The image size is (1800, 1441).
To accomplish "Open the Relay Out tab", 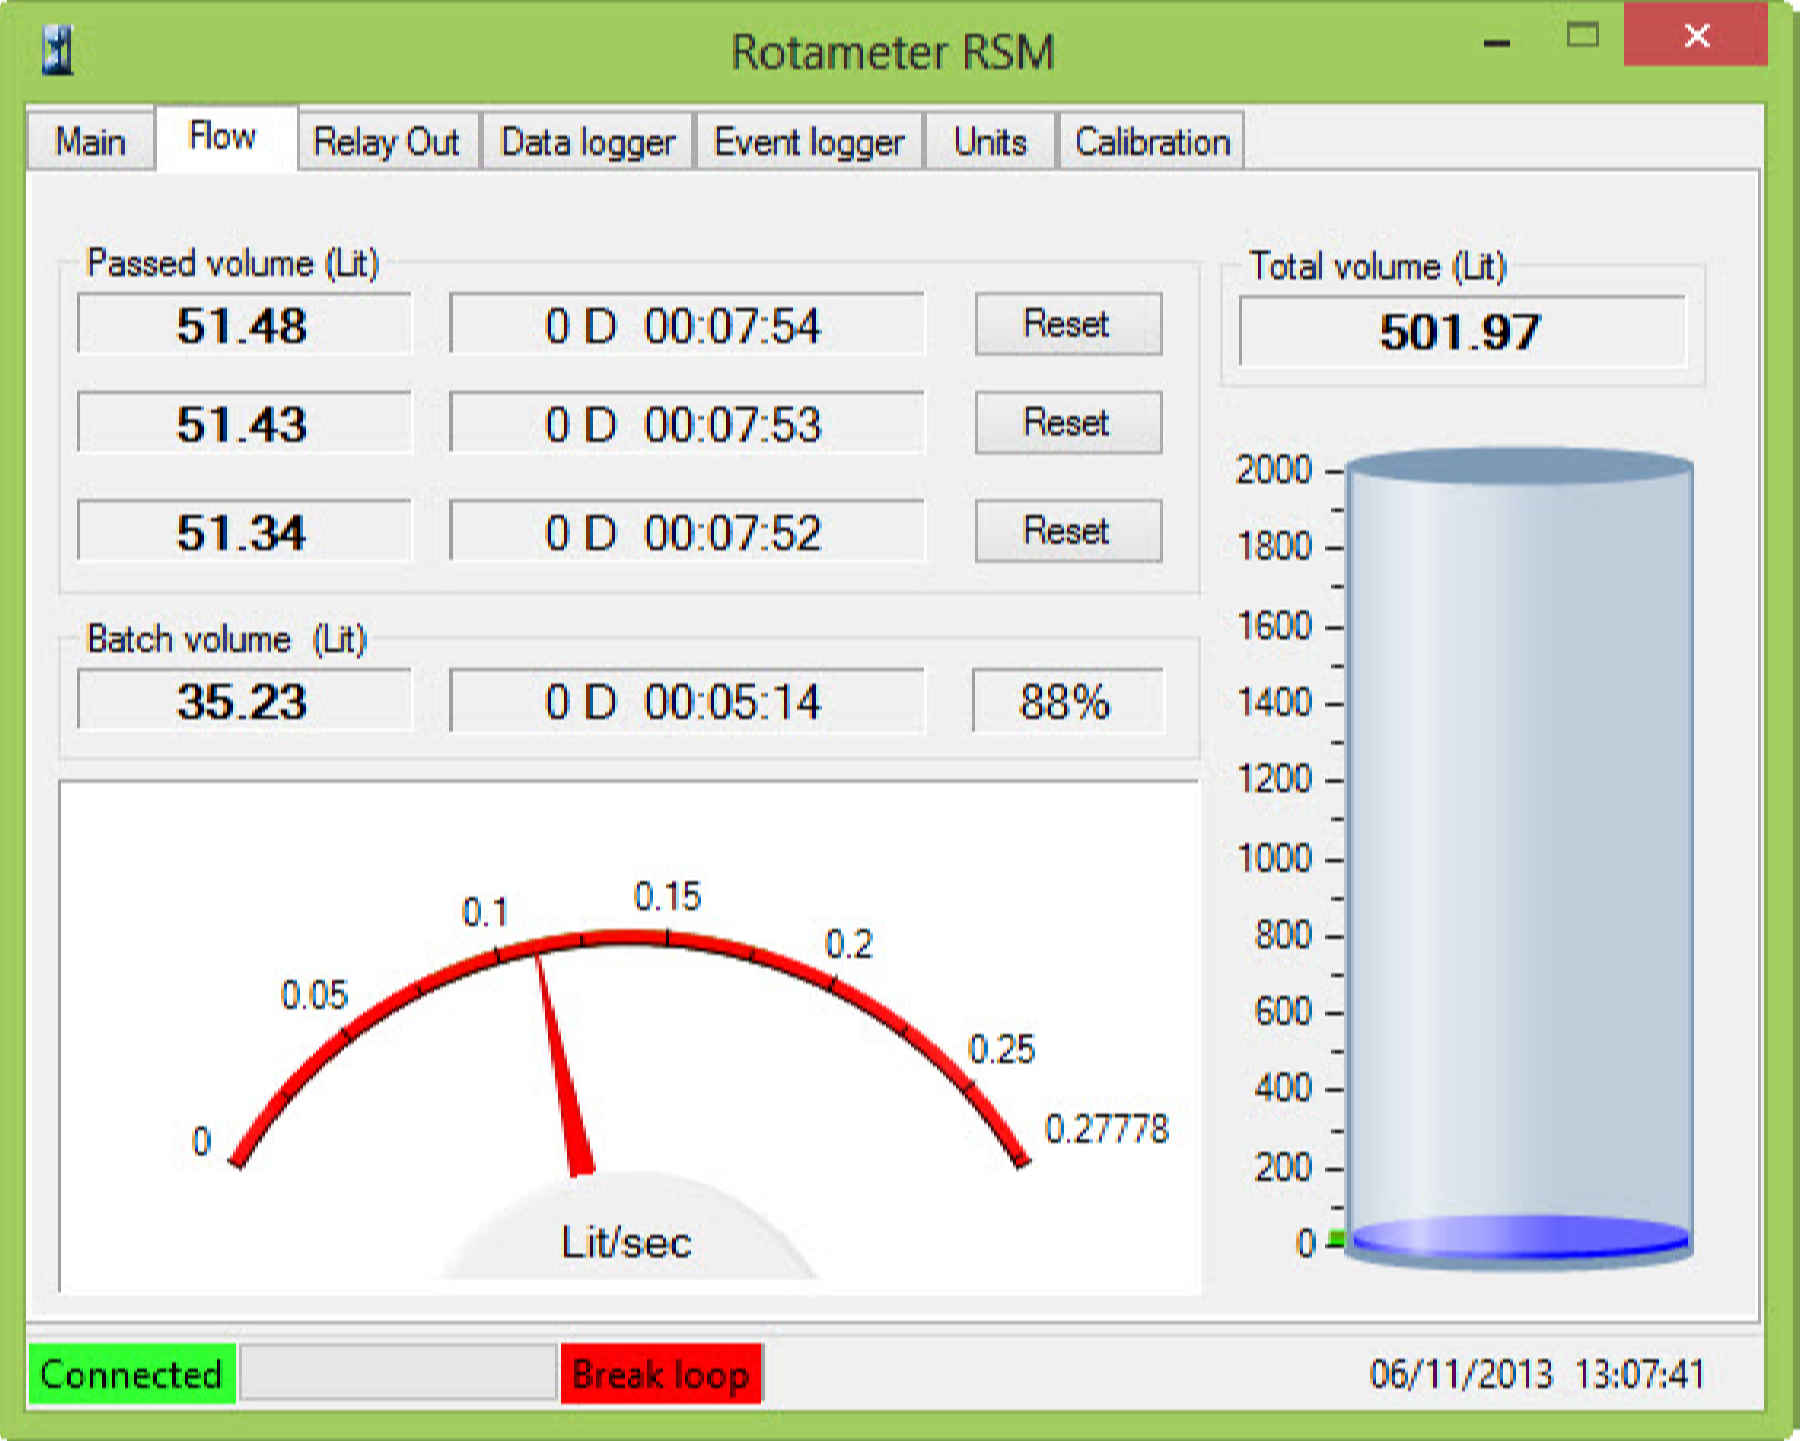I will click(386, 142).
